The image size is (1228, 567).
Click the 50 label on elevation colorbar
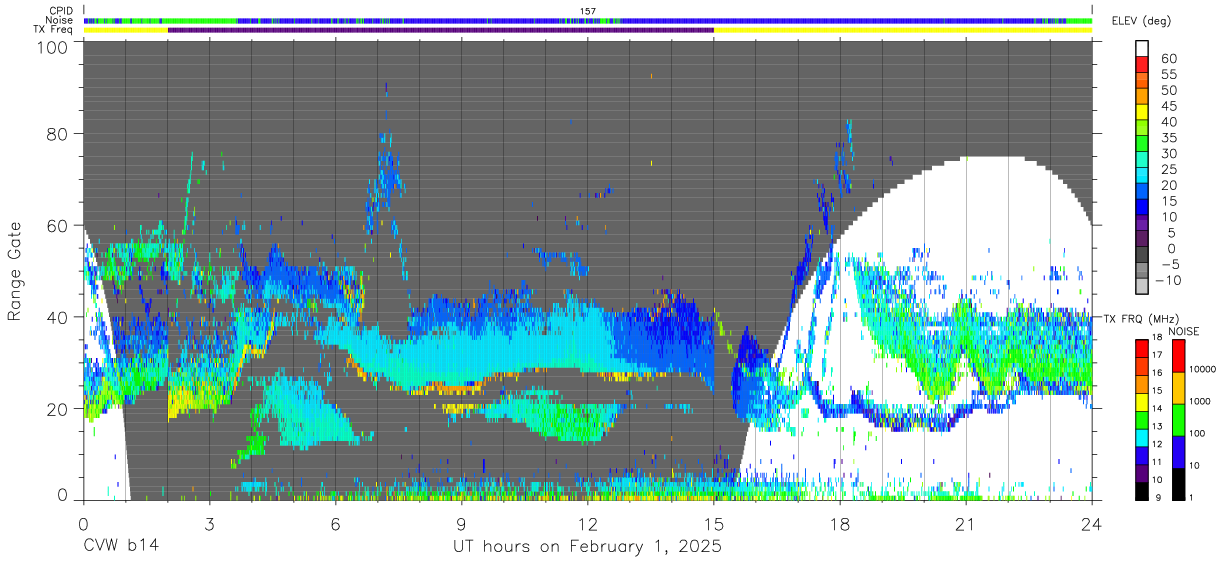pos(1169,91)
